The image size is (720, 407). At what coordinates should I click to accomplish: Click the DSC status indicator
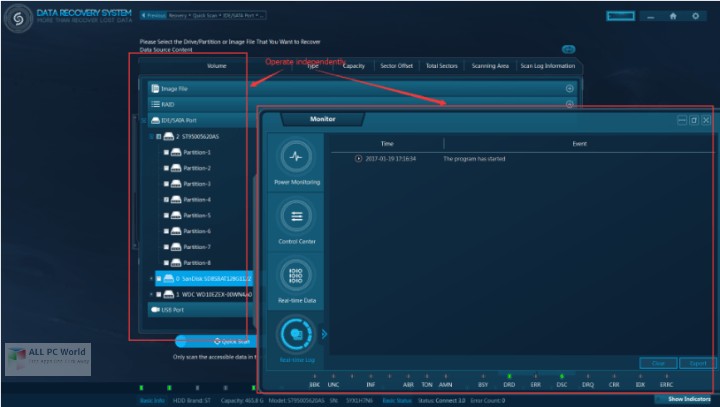tap(562, 382)
